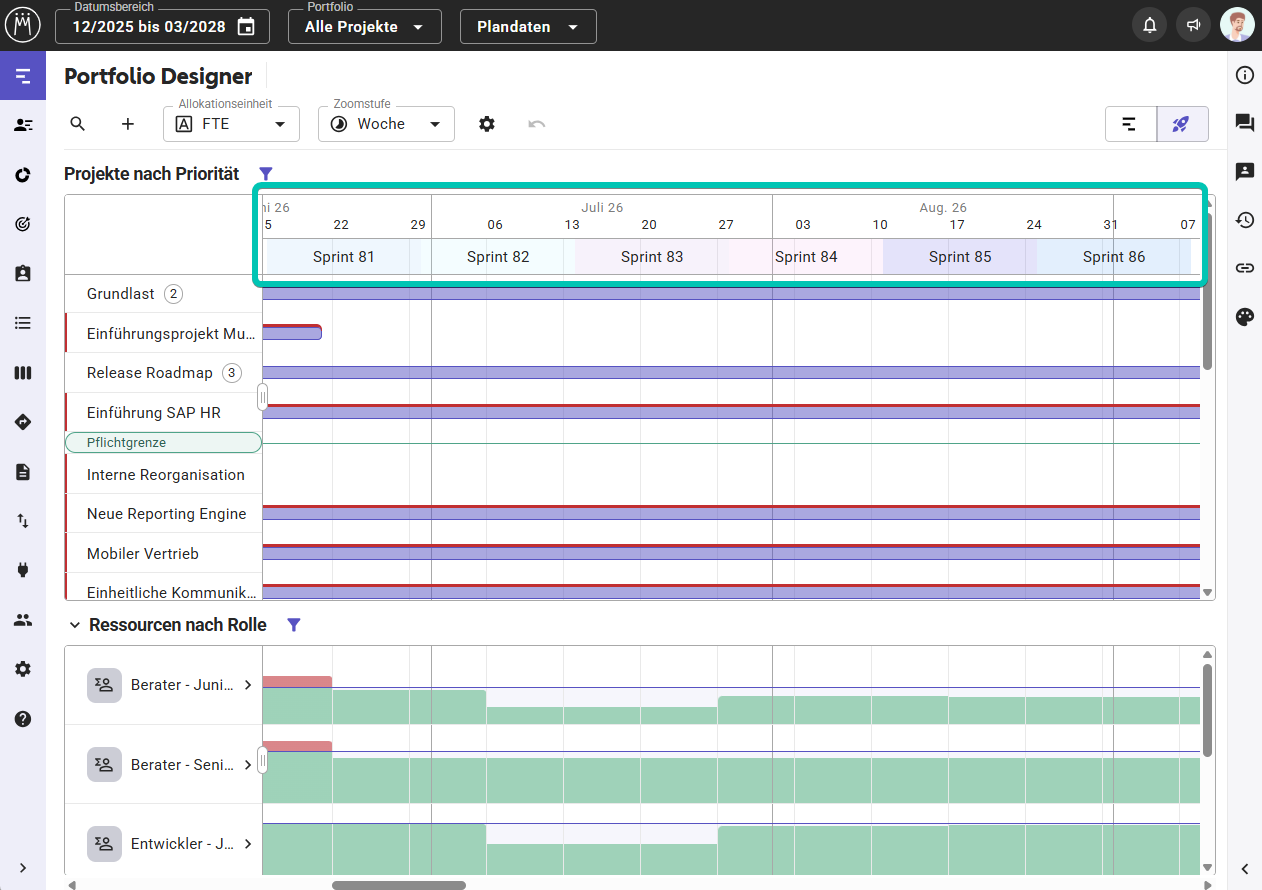Image resolution: width=1262 pixels, height=890 pixels.
Task: Click the Datumsbereich date range field
Action: pos(162,27)
